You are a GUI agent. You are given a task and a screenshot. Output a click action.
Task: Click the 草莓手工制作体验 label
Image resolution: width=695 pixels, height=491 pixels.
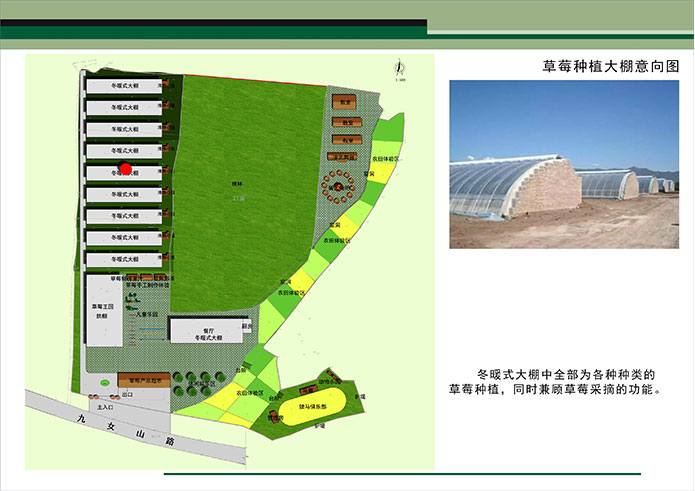tap(147, 285)
